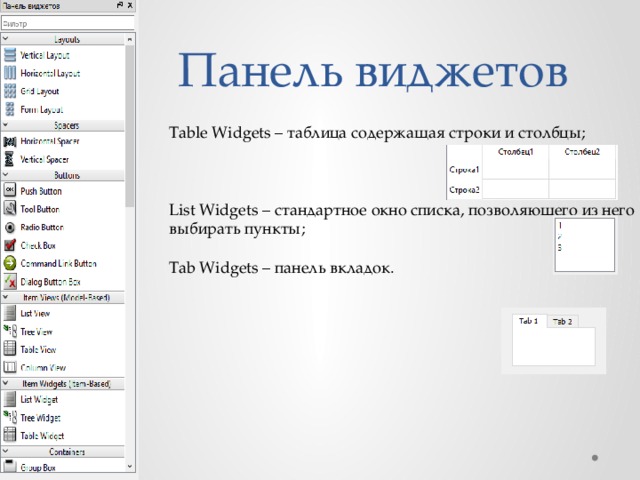Screen dimensions: 640x480
Task: Select the Vertical Layout icon
Action: (x=10, y=55)
